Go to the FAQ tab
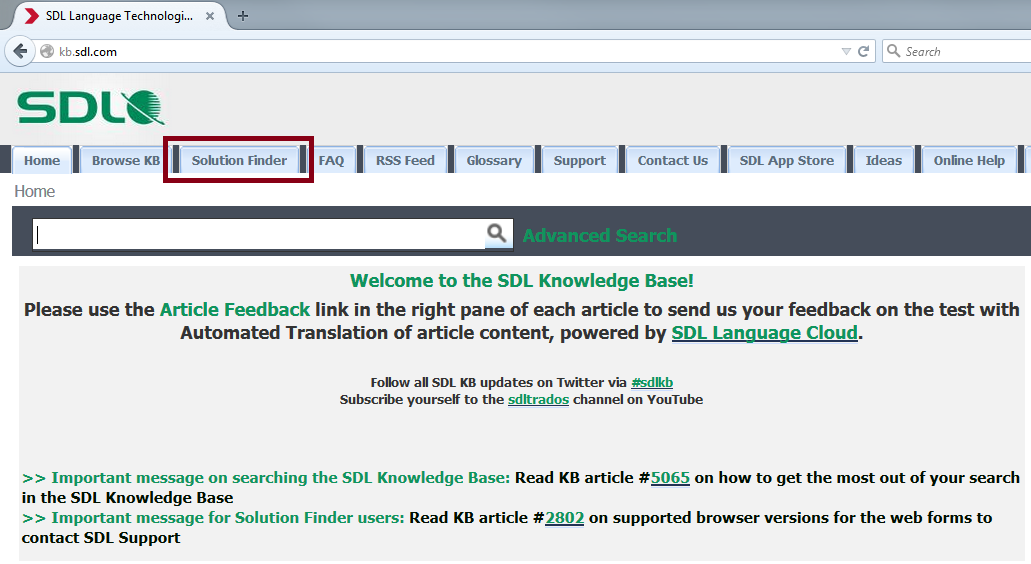 [x=331, y=160]
